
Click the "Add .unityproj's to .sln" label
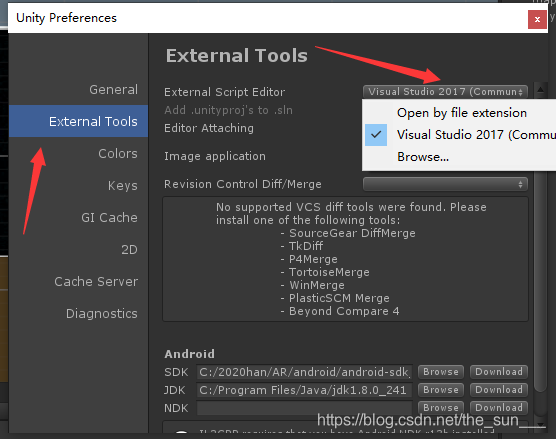228,110
